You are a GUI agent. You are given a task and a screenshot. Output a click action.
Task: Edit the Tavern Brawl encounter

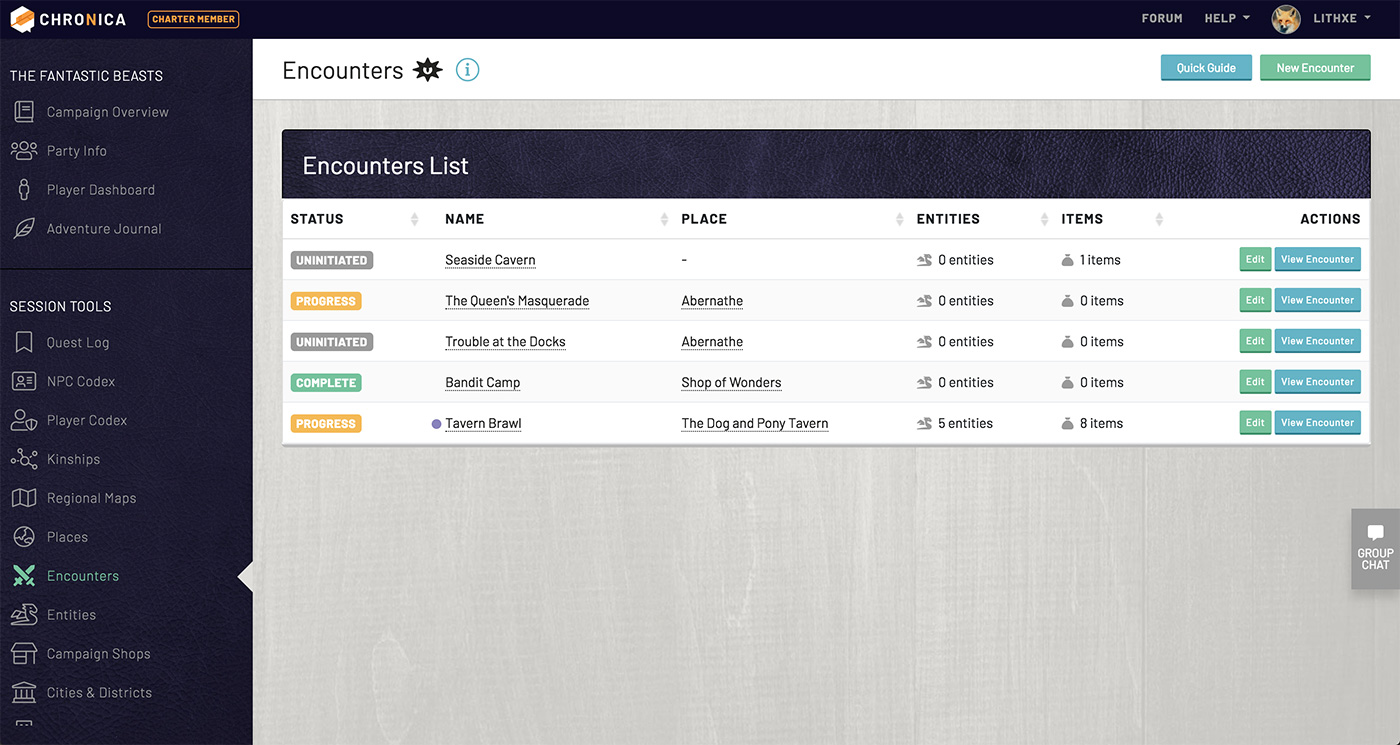[1255, 423]
